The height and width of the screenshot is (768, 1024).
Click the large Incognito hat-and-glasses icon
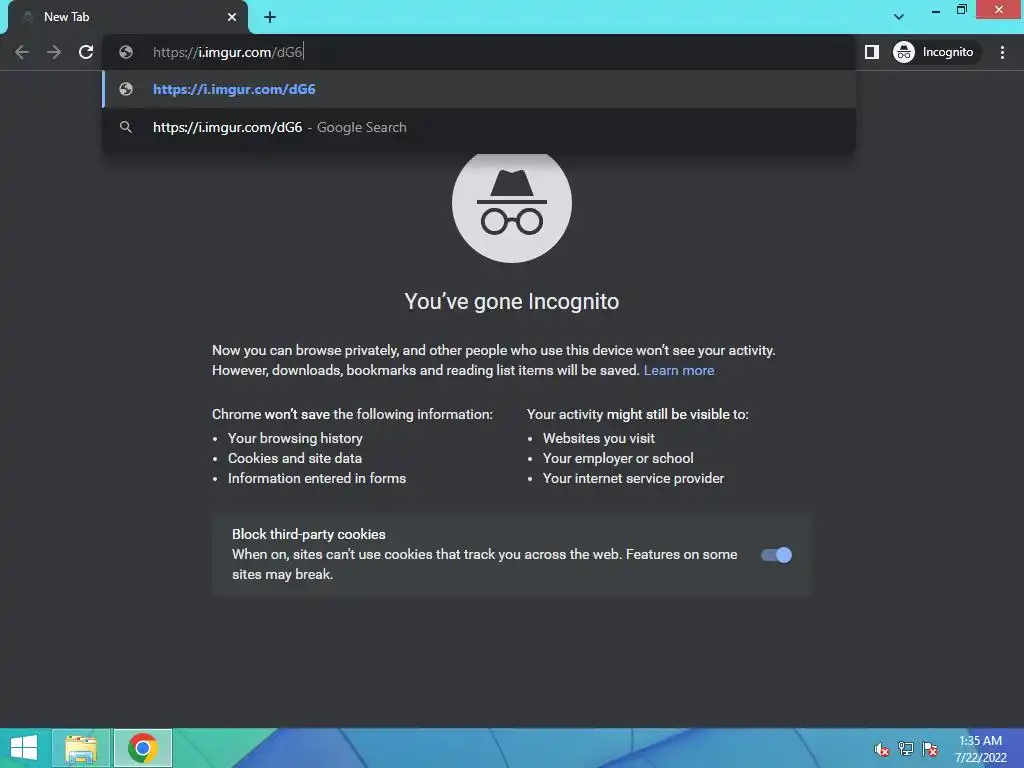[511, 208]
